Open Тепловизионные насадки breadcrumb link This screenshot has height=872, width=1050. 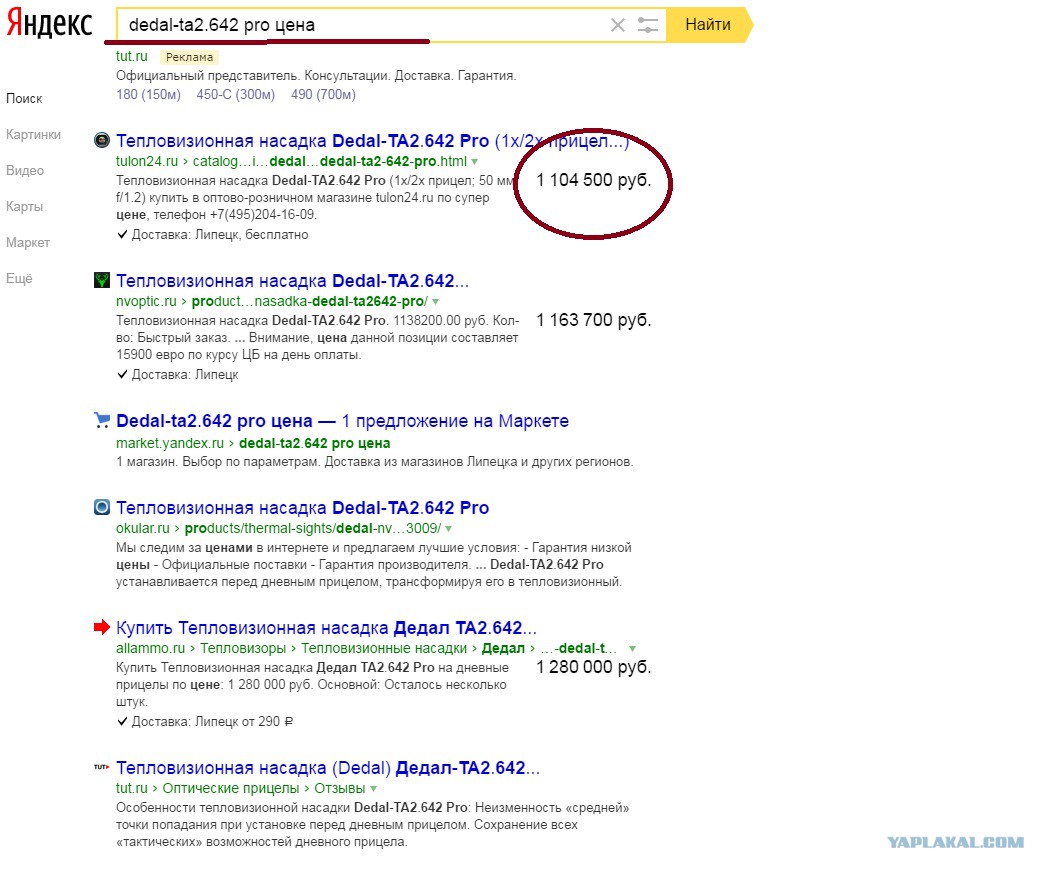[384, 648]
